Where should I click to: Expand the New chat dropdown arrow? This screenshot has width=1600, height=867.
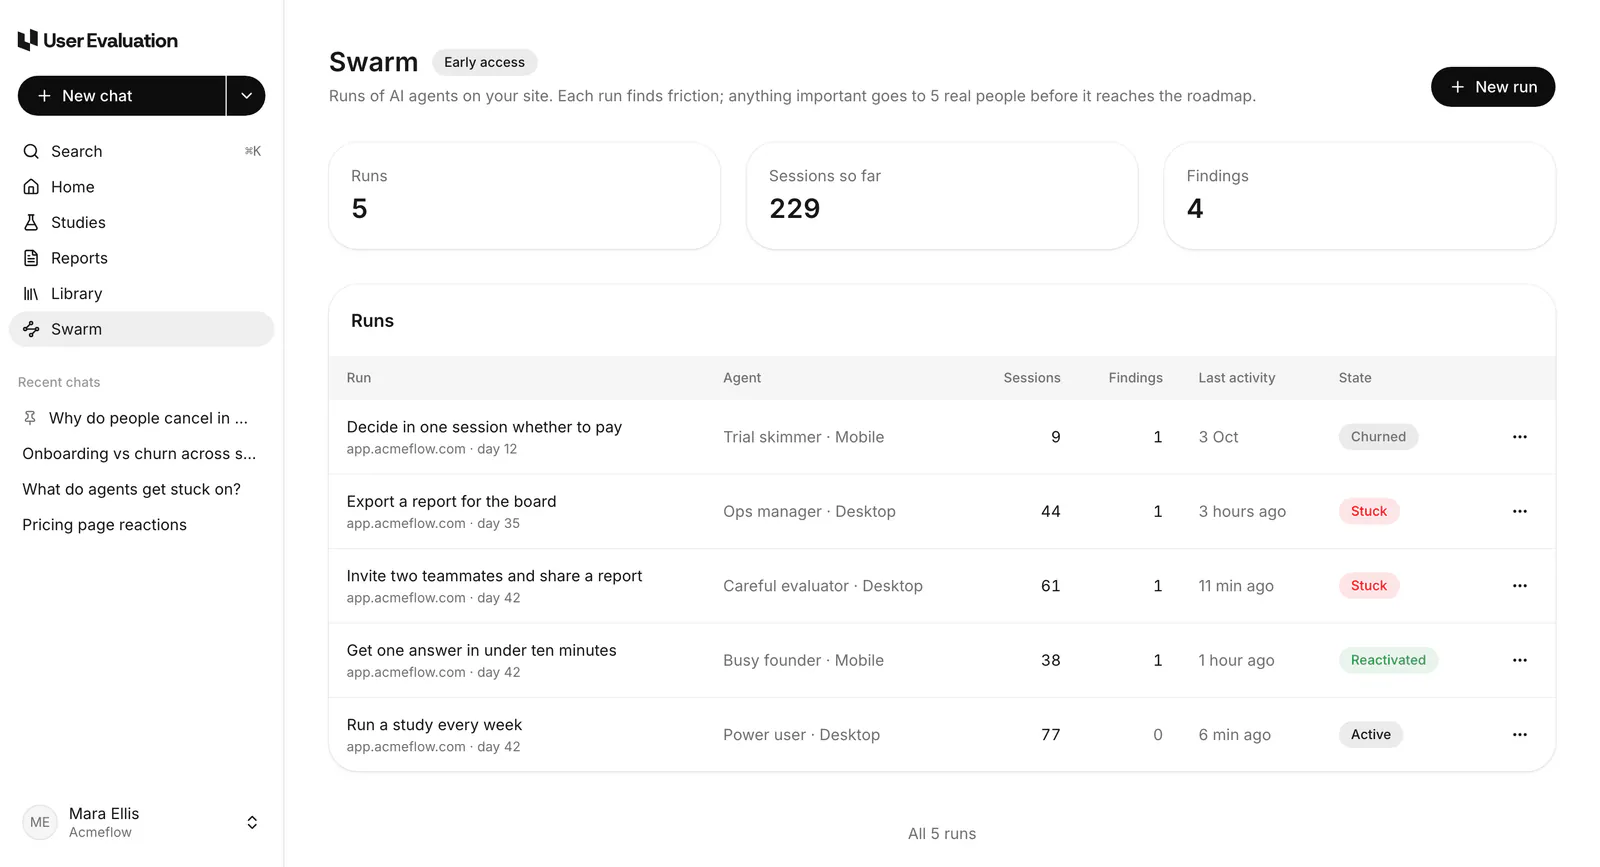click(246, 96)
